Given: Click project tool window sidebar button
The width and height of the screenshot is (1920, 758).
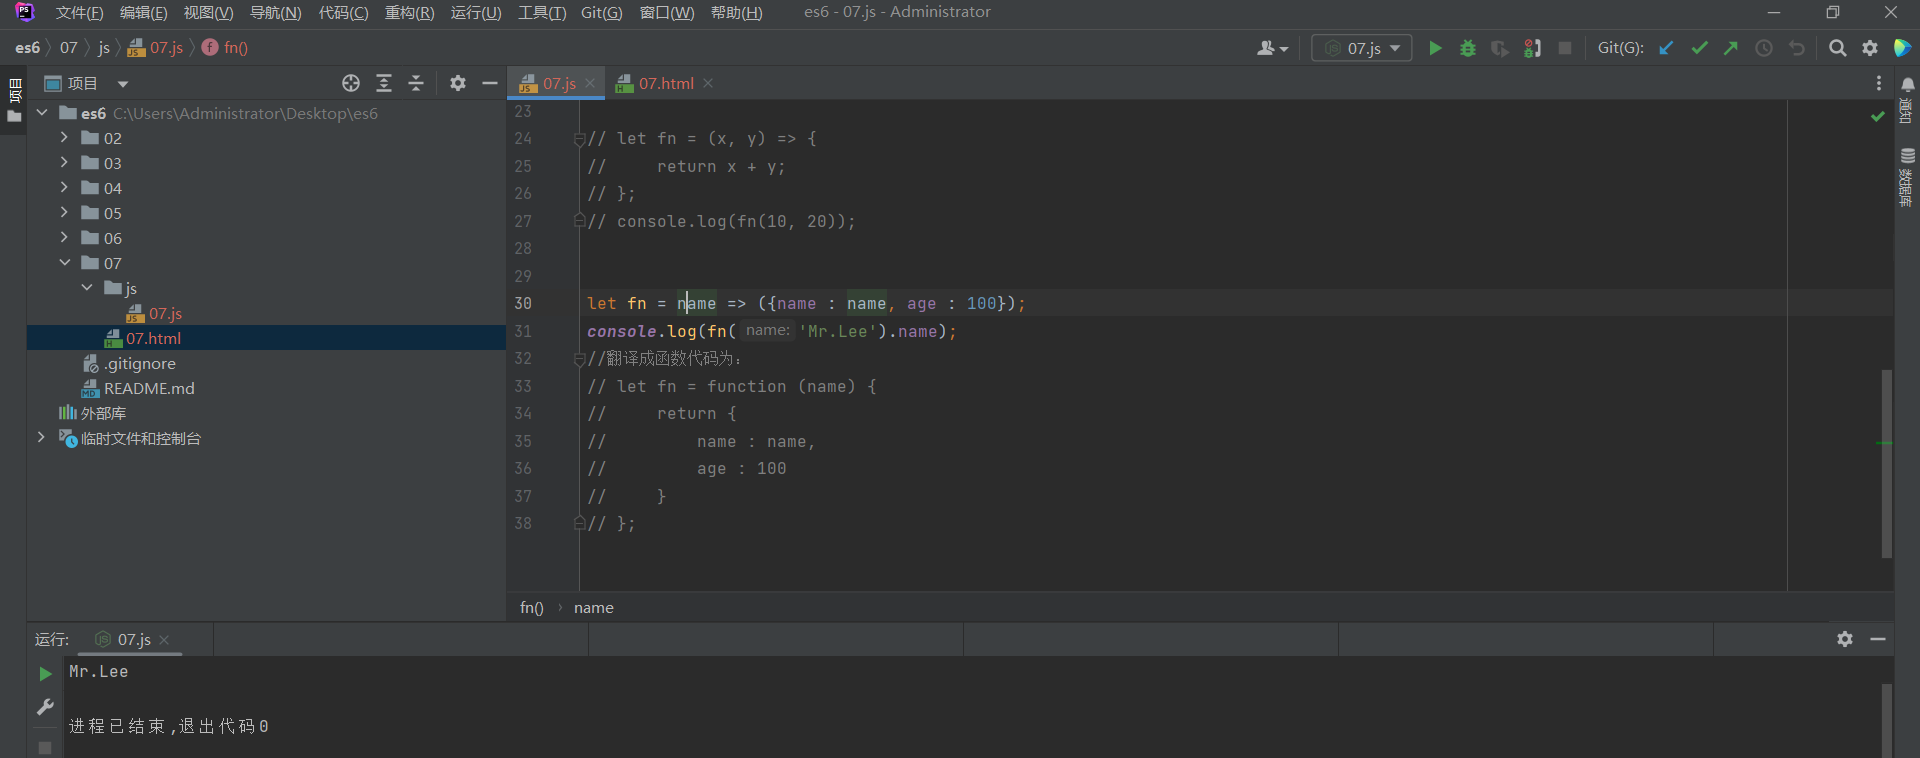Looking at the screenshot, I should (x=14, y=101).
